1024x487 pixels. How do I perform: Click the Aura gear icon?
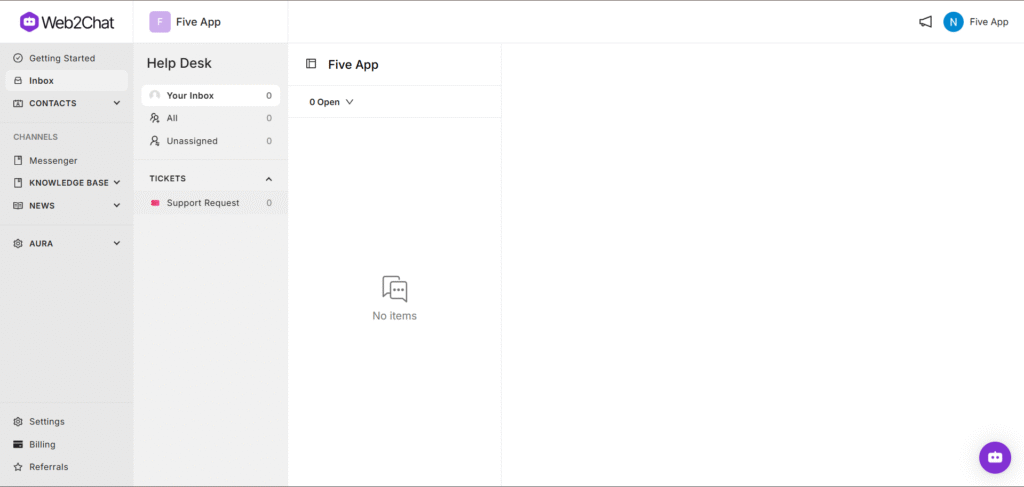18,244
